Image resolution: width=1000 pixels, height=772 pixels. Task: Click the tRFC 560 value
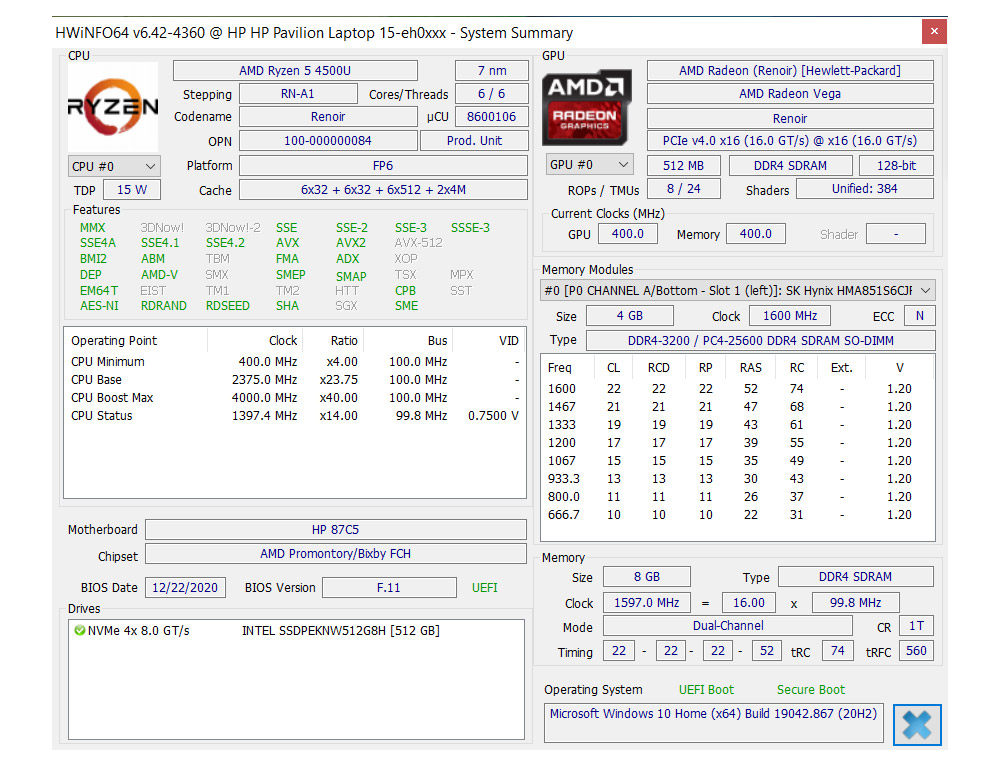click(916, 651)
